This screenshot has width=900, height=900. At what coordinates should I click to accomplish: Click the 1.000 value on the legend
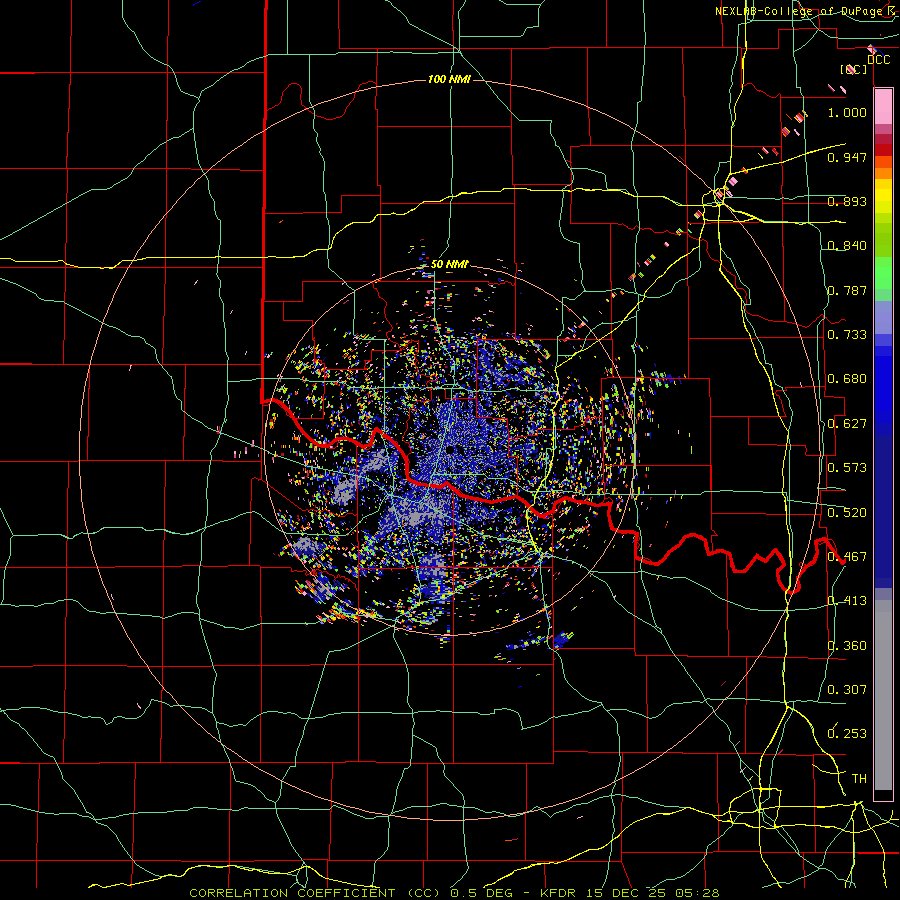pos(847,112)
